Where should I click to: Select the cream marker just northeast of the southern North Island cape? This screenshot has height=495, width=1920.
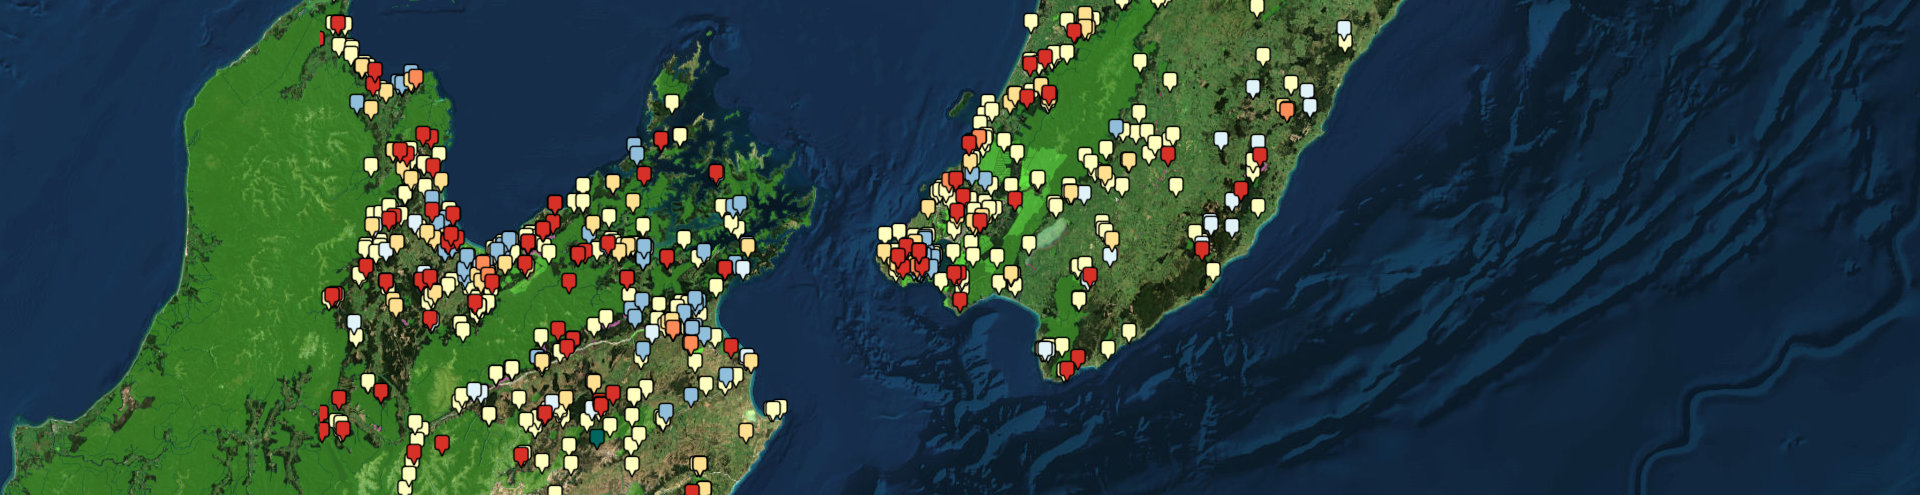[1107, 348]
